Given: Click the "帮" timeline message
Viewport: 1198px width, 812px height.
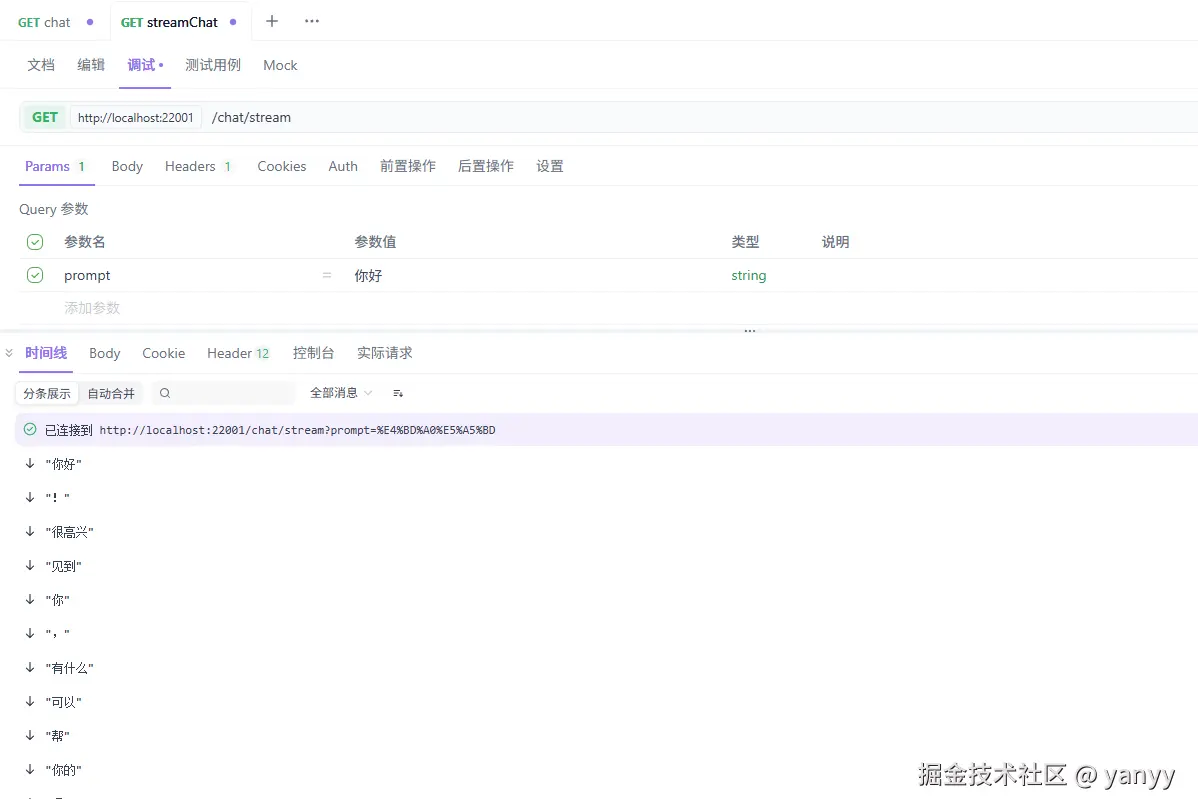Looking at the screenshot, I should point(57,736).
